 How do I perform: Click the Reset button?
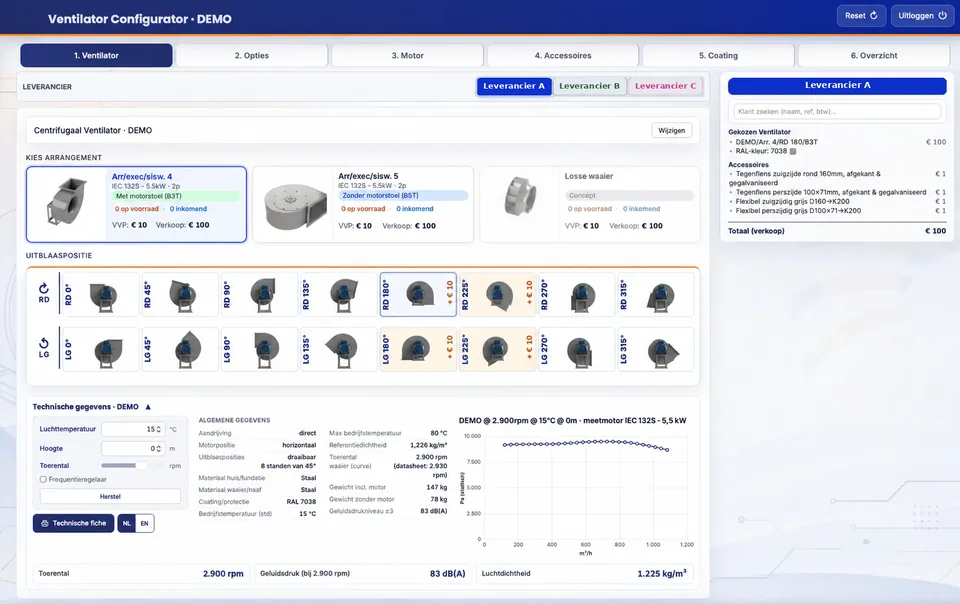[861, 16]
